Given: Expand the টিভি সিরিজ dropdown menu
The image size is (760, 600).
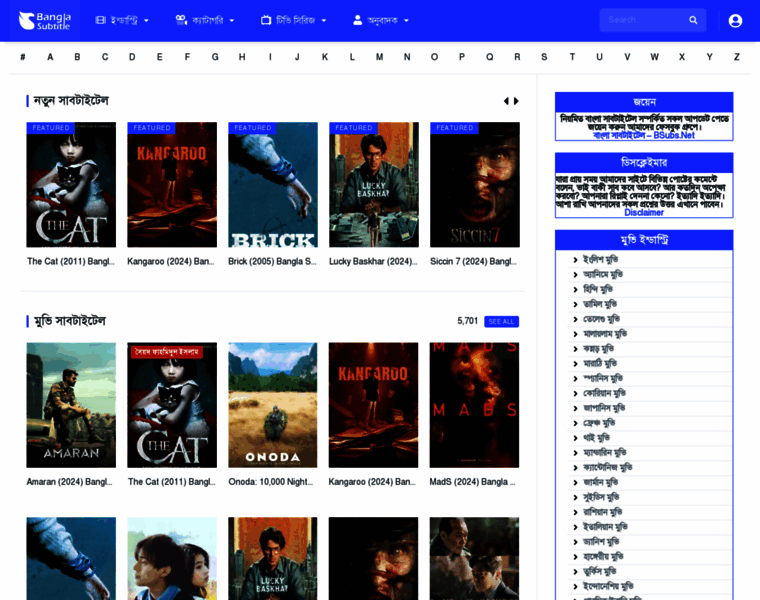Looking at the screenshot, I should coord(294,20).
